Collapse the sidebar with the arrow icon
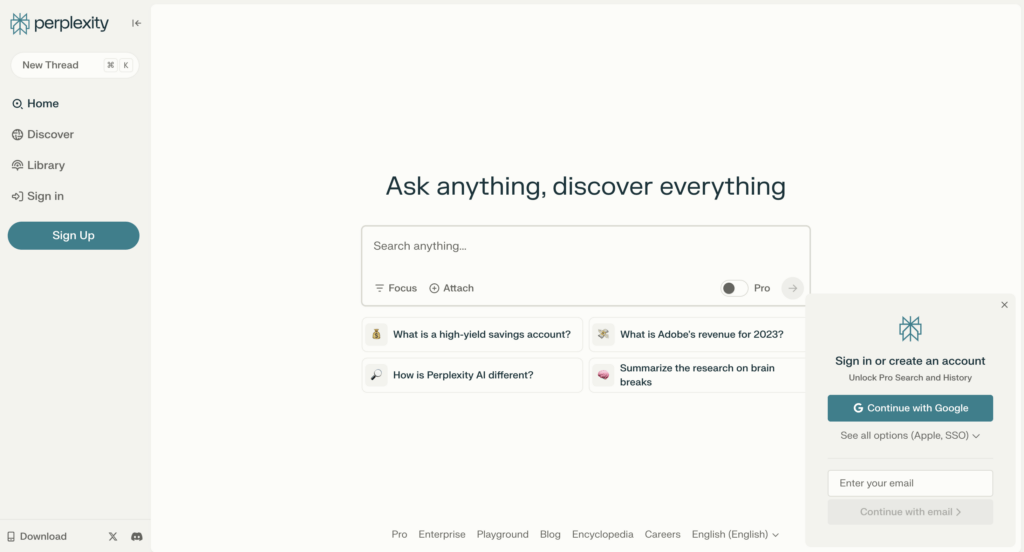 pyautogui.click(x=136, y=23)
